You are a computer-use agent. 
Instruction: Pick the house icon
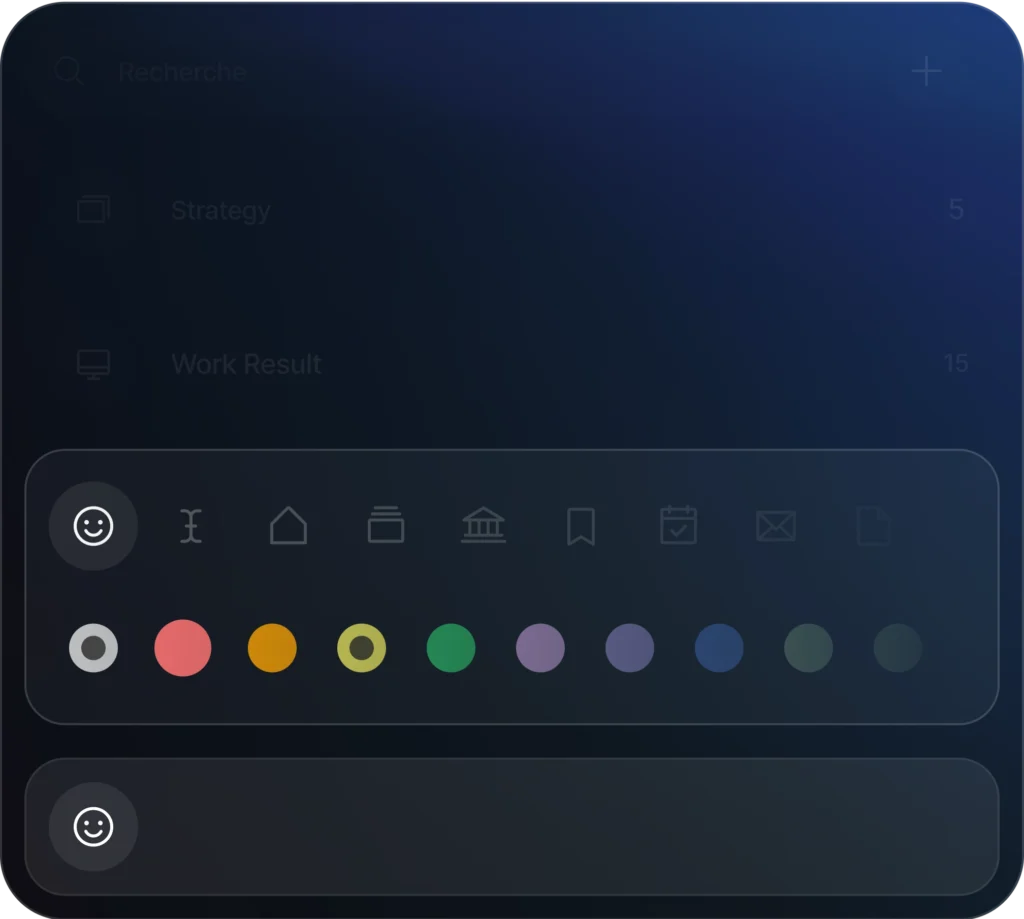point(288,526)
